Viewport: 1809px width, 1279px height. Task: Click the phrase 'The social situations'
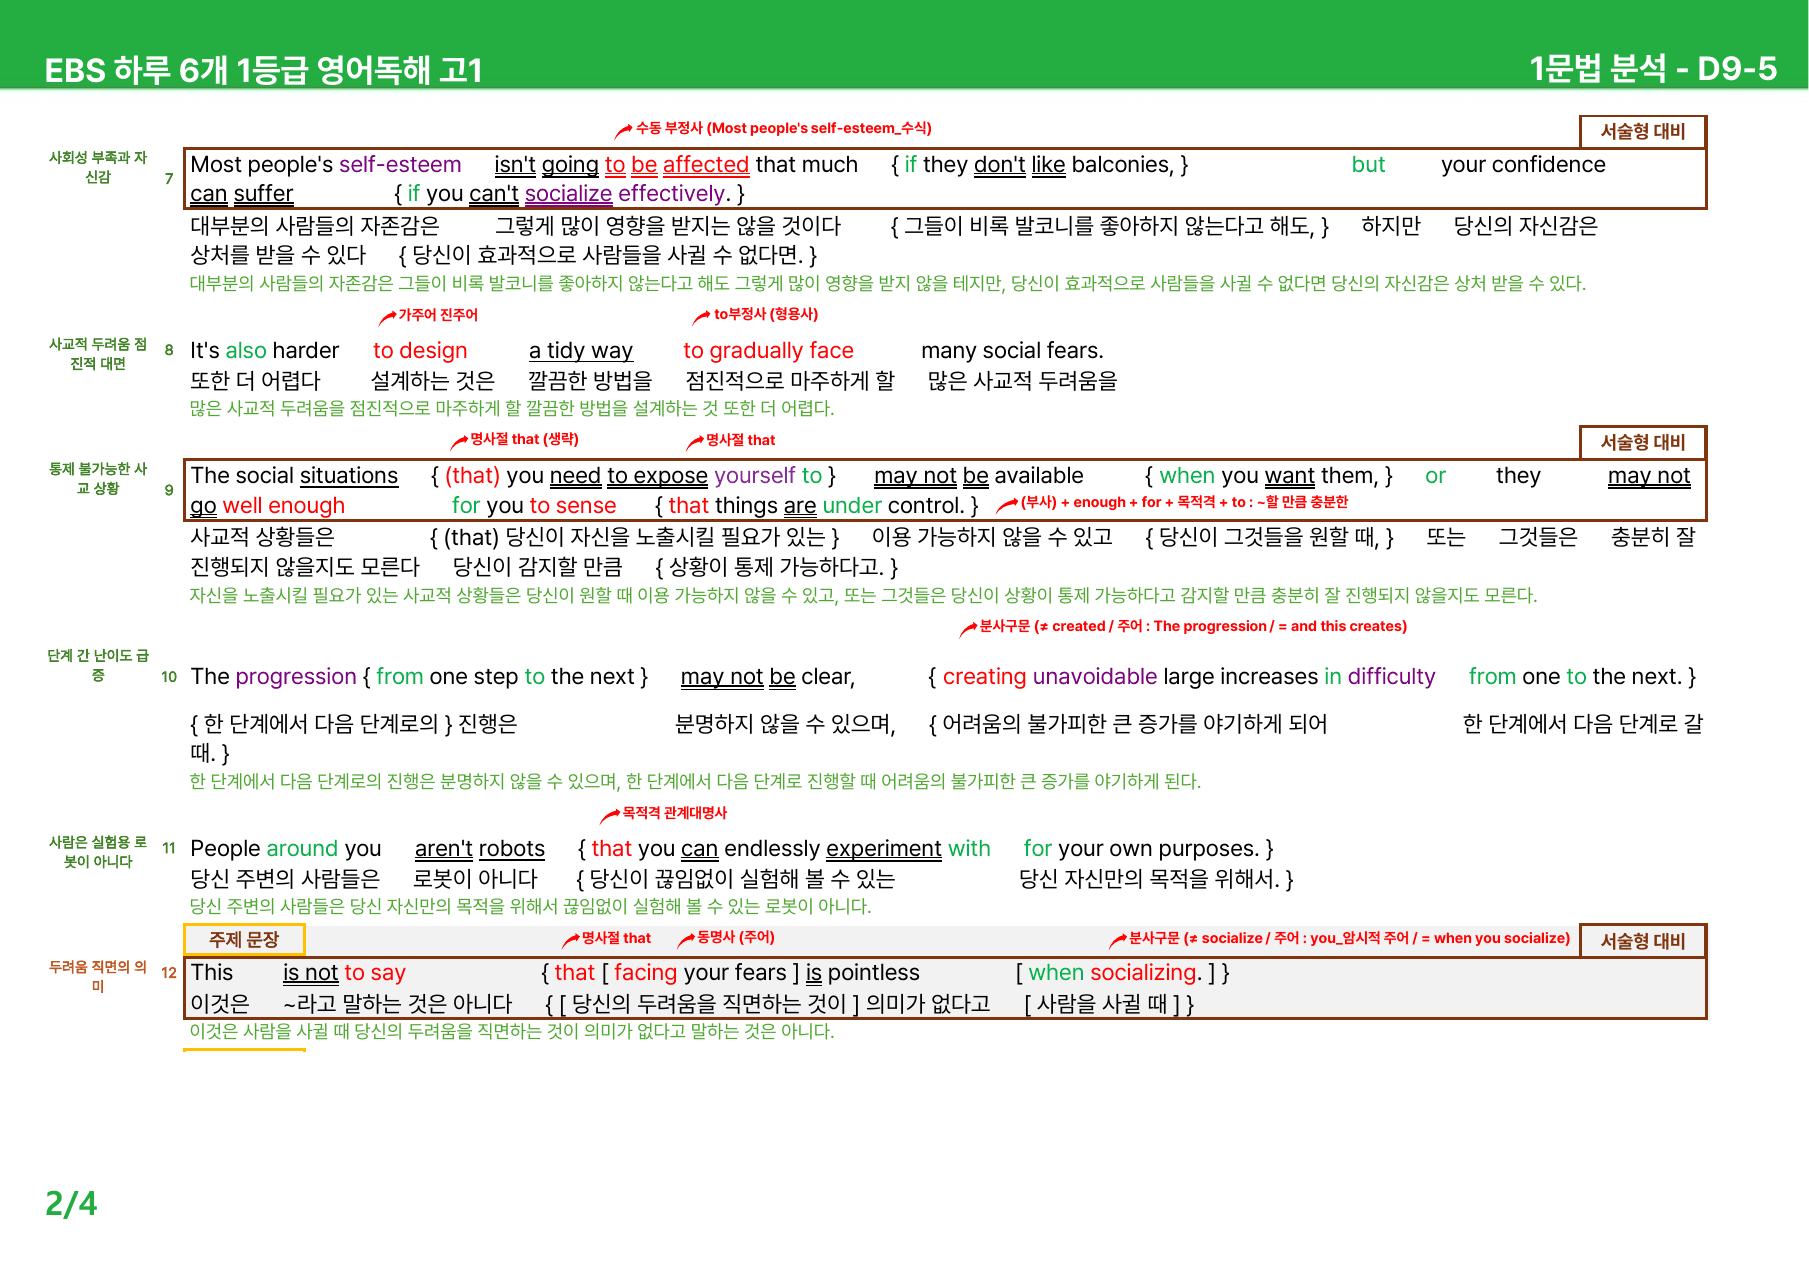pos(295,475)
